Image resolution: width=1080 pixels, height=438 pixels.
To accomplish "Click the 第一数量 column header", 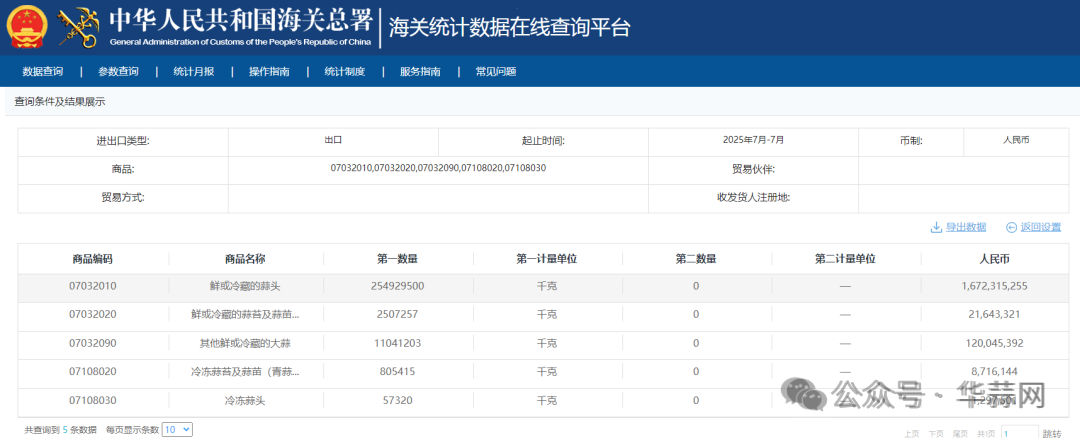I will coord(397,260).
